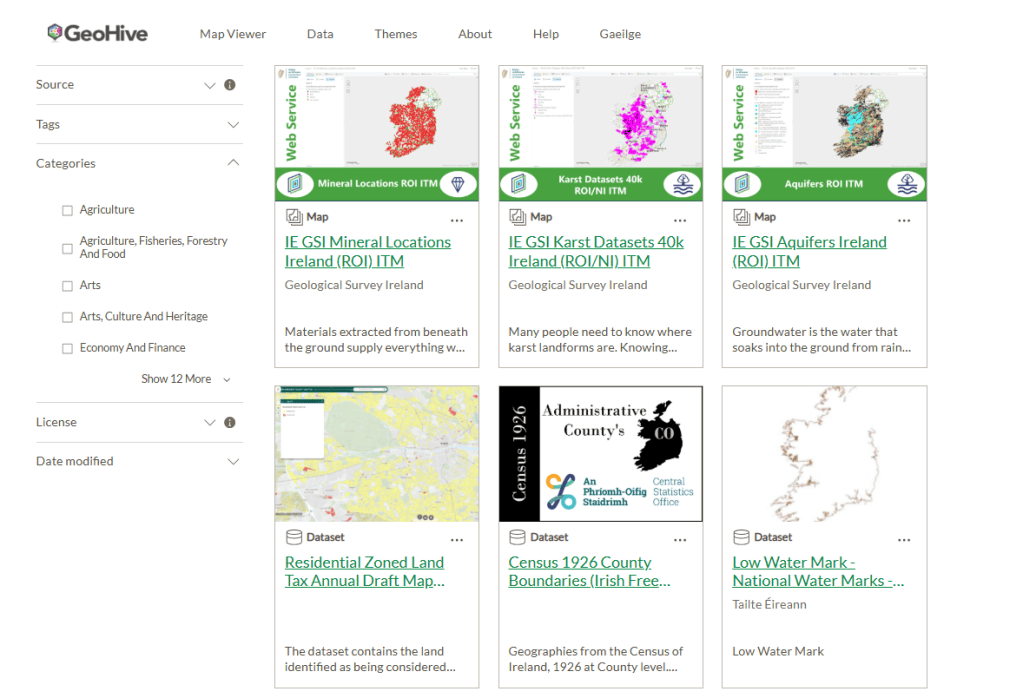Open IE GSI Mineral Locations Ireland link
This screenshot has height=698, width=1023.
pos(367,252)
